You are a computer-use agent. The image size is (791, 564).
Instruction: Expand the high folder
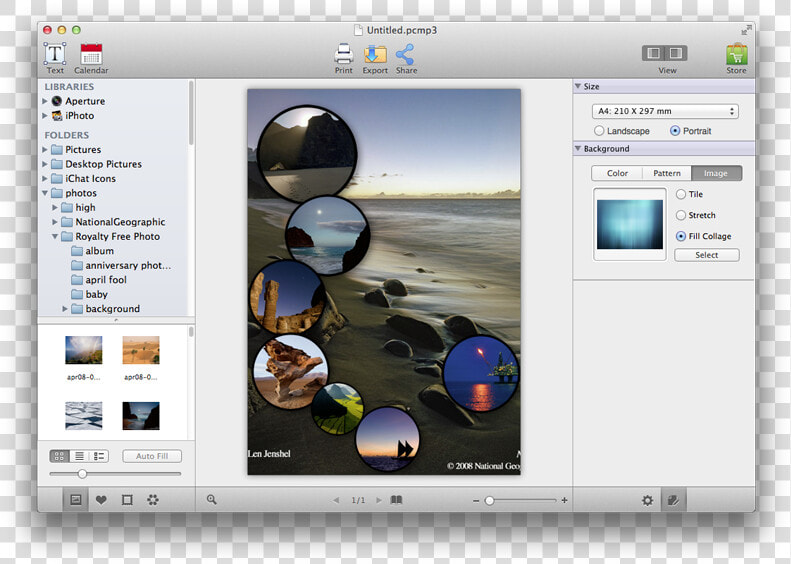55,207
